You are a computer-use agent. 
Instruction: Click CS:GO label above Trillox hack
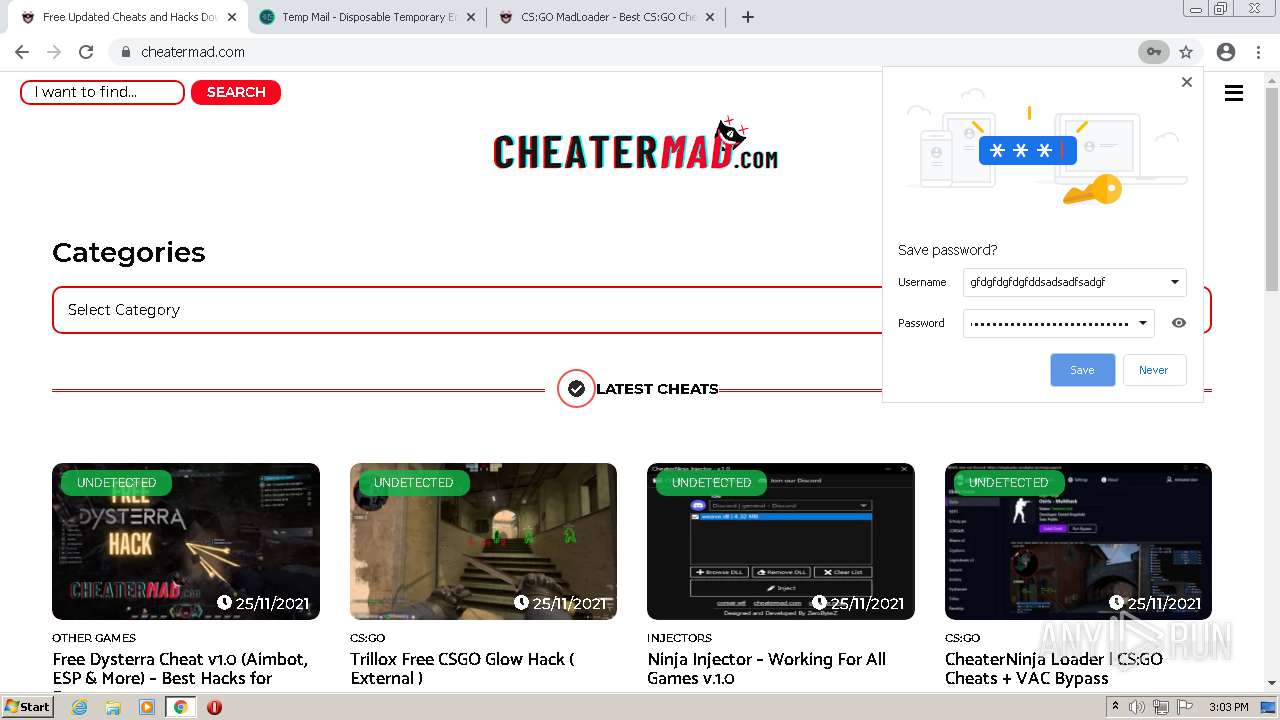367,638
